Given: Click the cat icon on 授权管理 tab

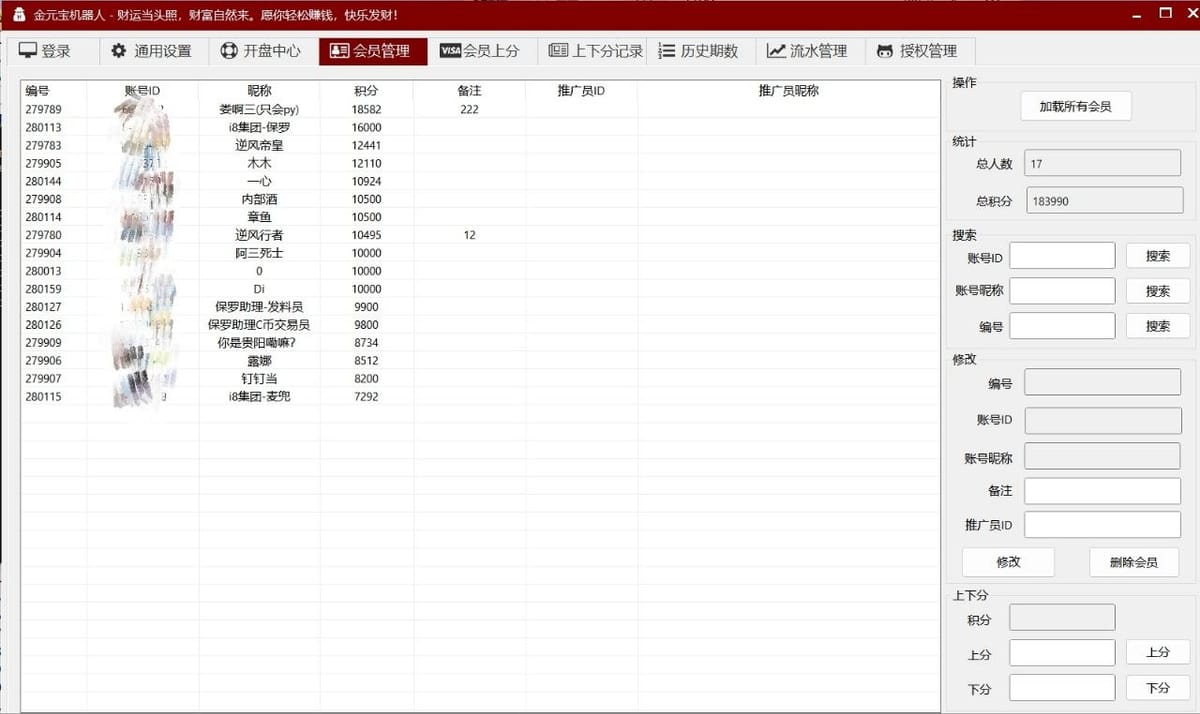Looking at the screenshot, I should click(x=885, y=51).
